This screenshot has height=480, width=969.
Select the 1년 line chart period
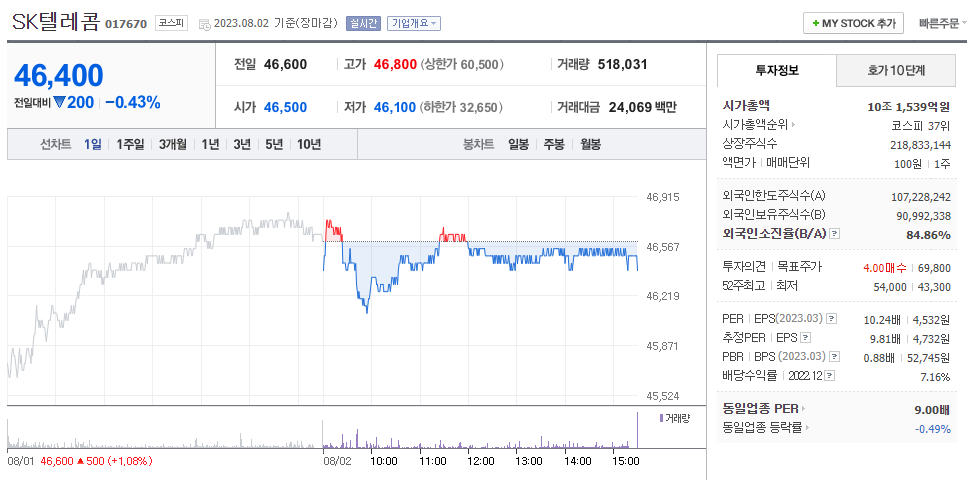coord(209,145)
